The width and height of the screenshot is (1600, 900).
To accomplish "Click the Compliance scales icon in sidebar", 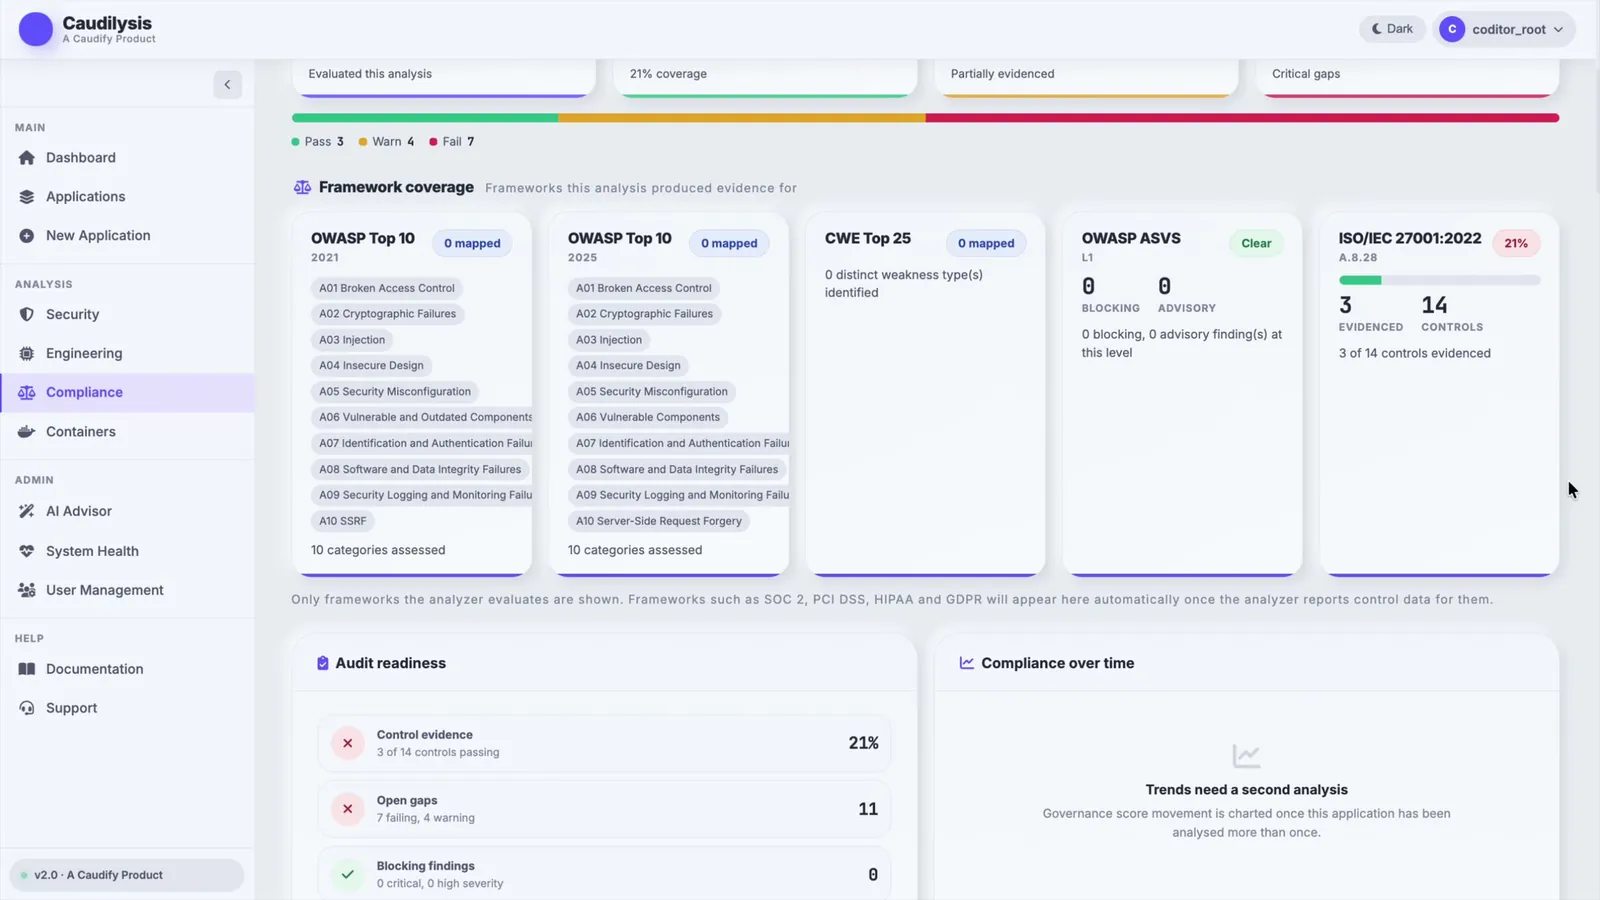I will [27, 392].
